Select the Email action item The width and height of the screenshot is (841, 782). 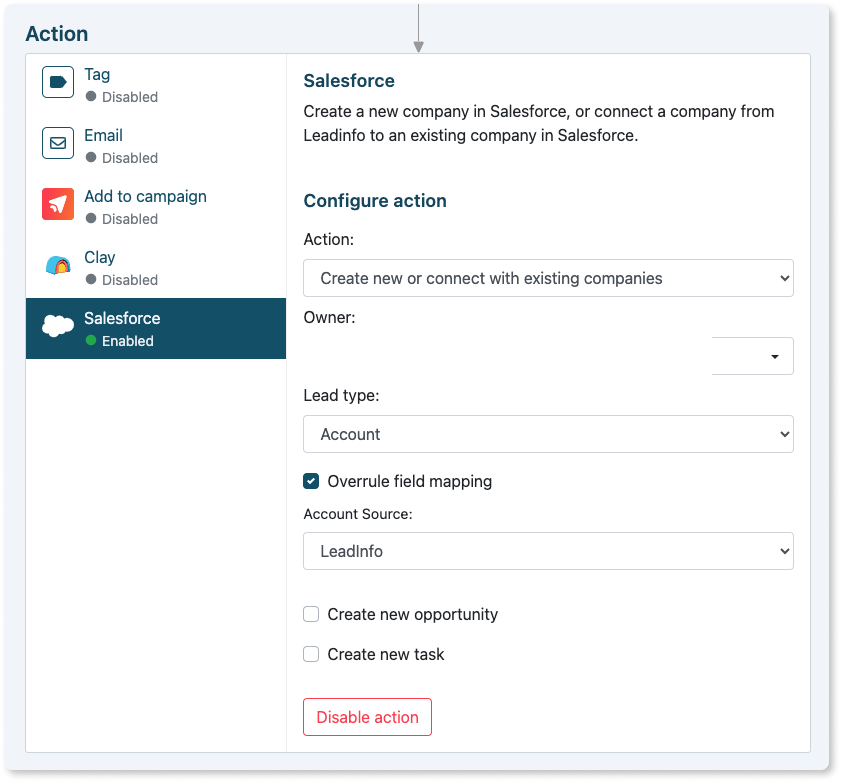click(x=156, y=145)
